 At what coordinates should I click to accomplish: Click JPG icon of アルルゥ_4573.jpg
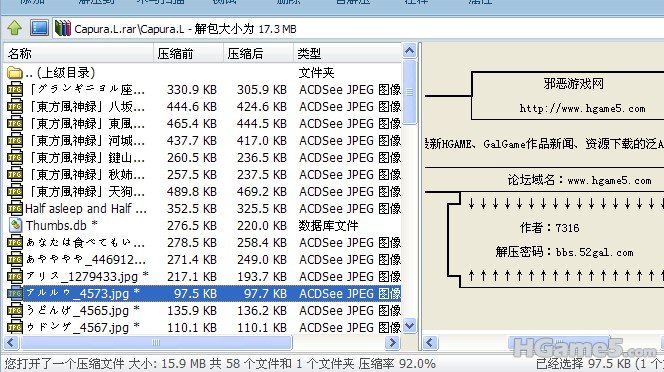coord(15,293)
